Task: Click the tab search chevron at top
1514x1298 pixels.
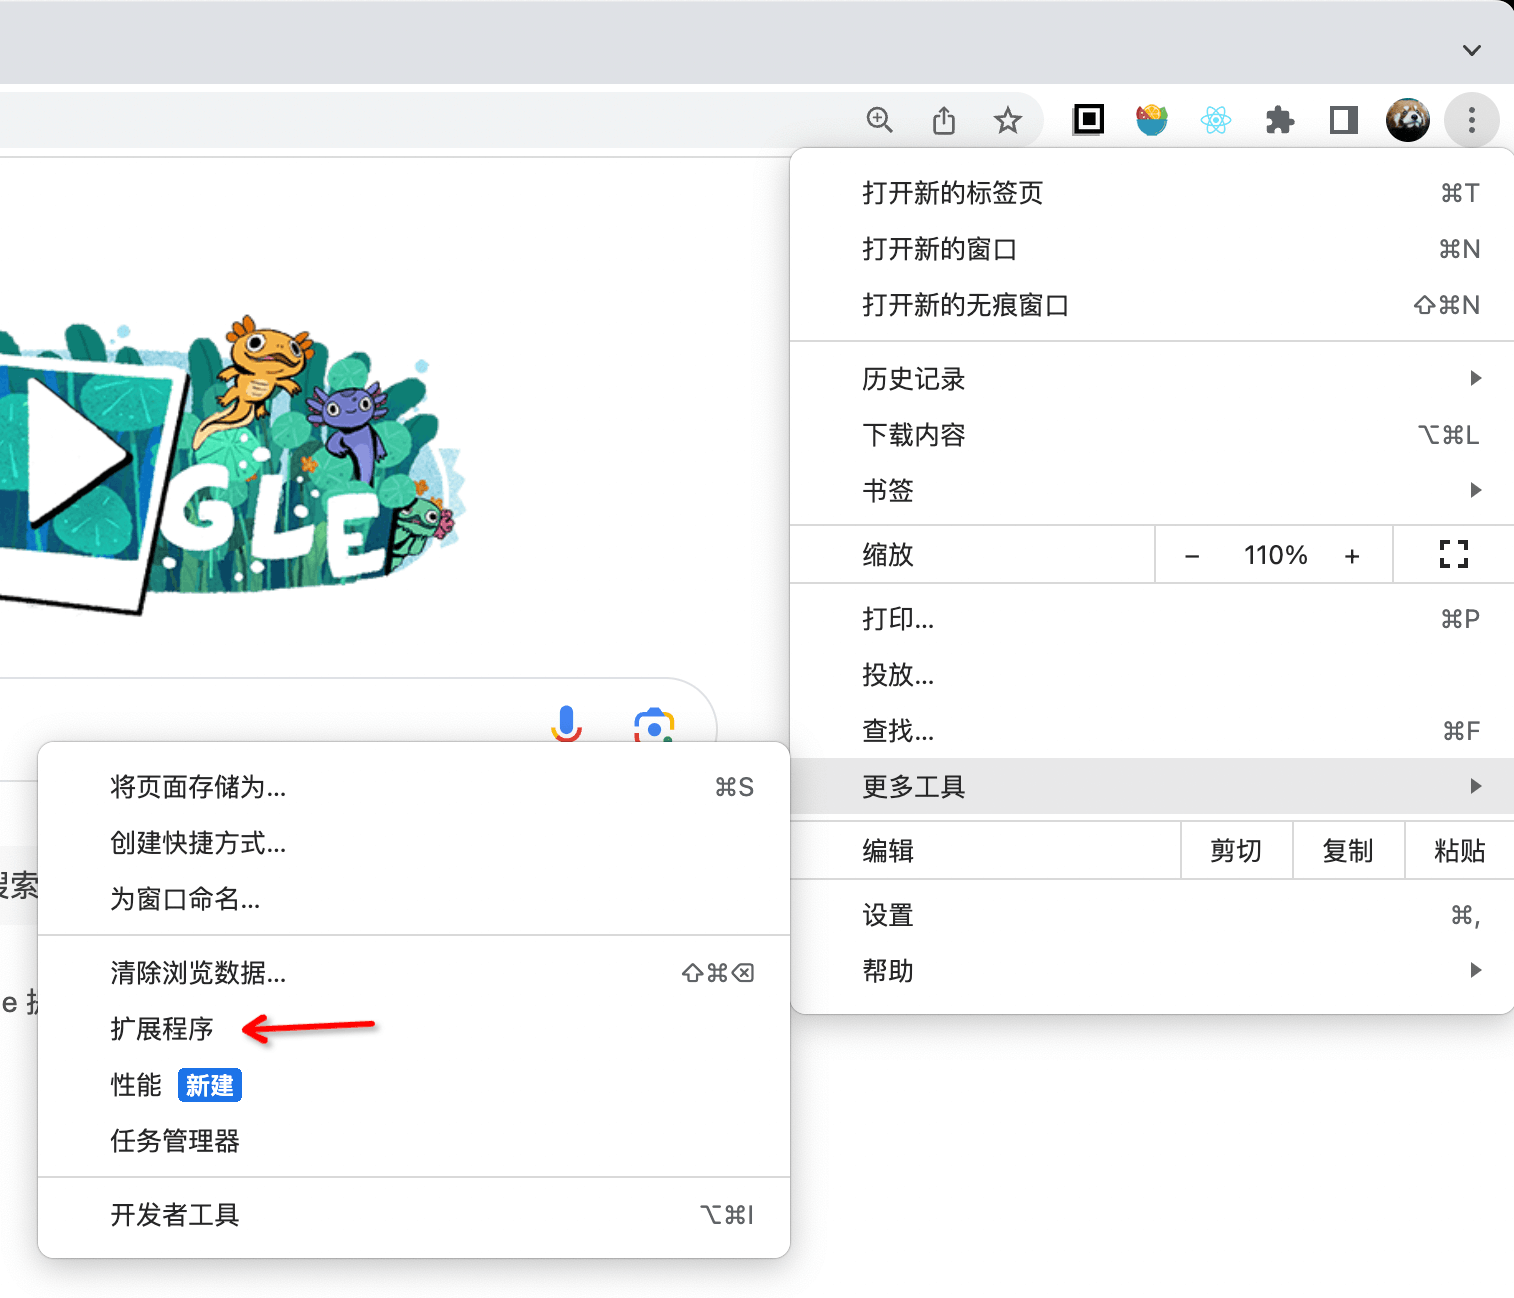Action: [x=1471, y=50]
